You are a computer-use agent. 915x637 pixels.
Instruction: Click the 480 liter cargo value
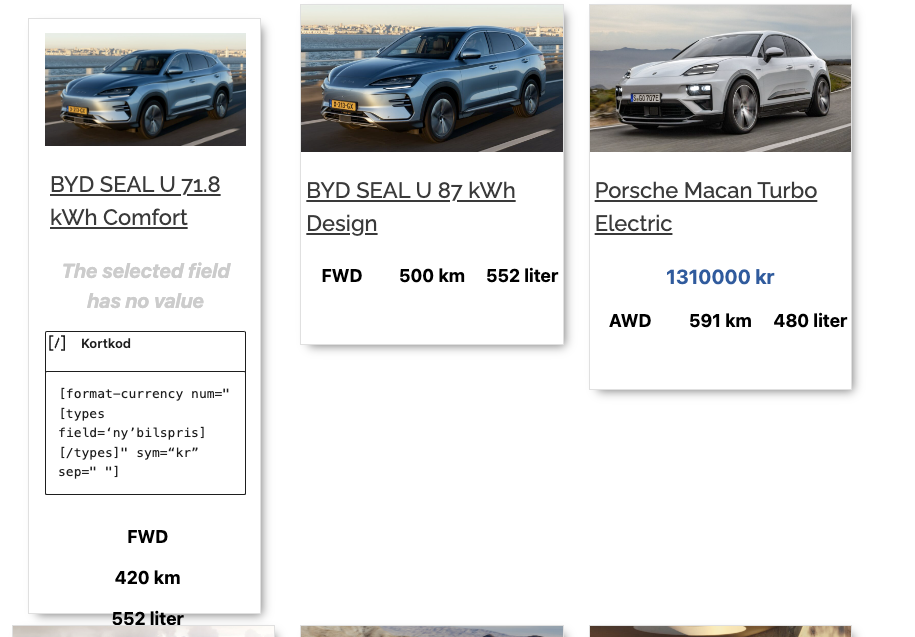coord(810,321)
